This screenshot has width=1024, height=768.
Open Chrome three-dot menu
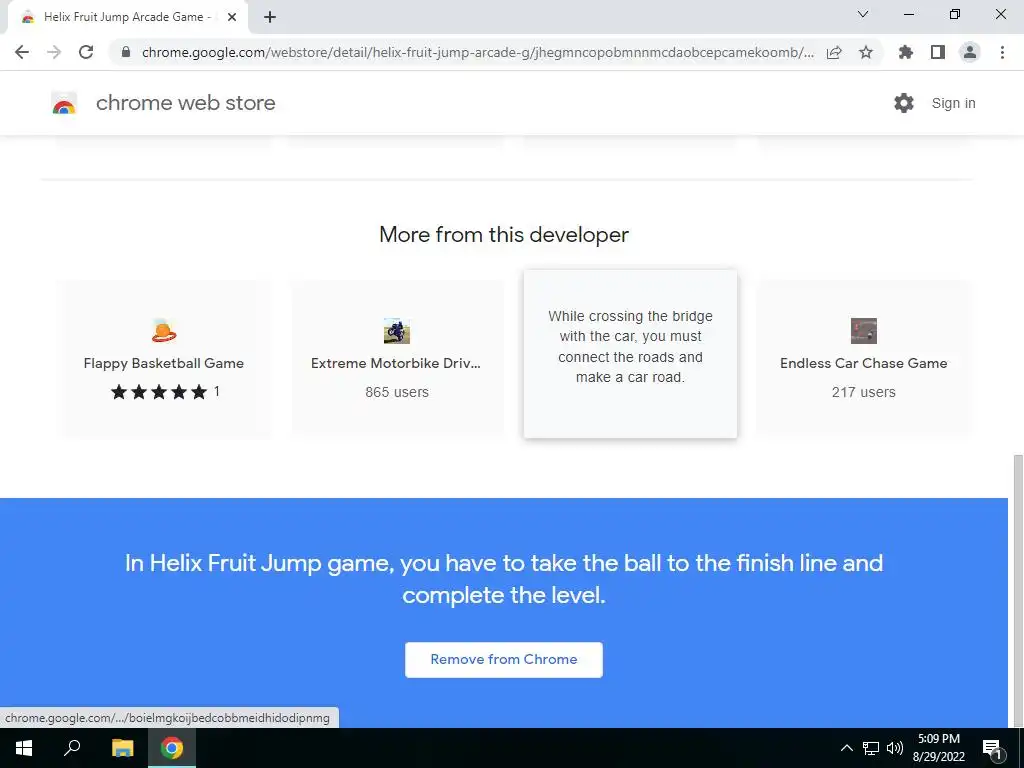point(1002,52)
